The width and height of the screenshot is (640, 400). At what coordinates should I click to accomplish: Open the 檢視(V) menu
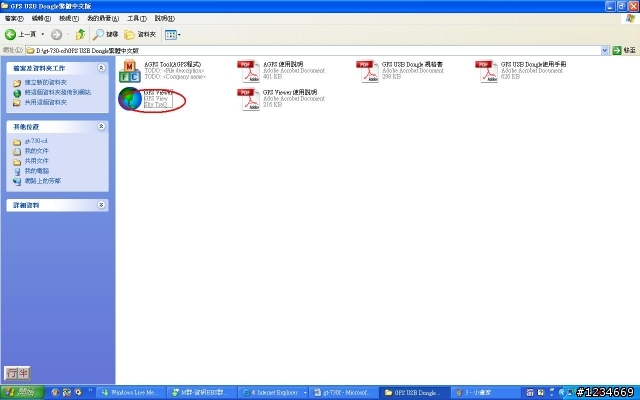(x=69, y=18)
